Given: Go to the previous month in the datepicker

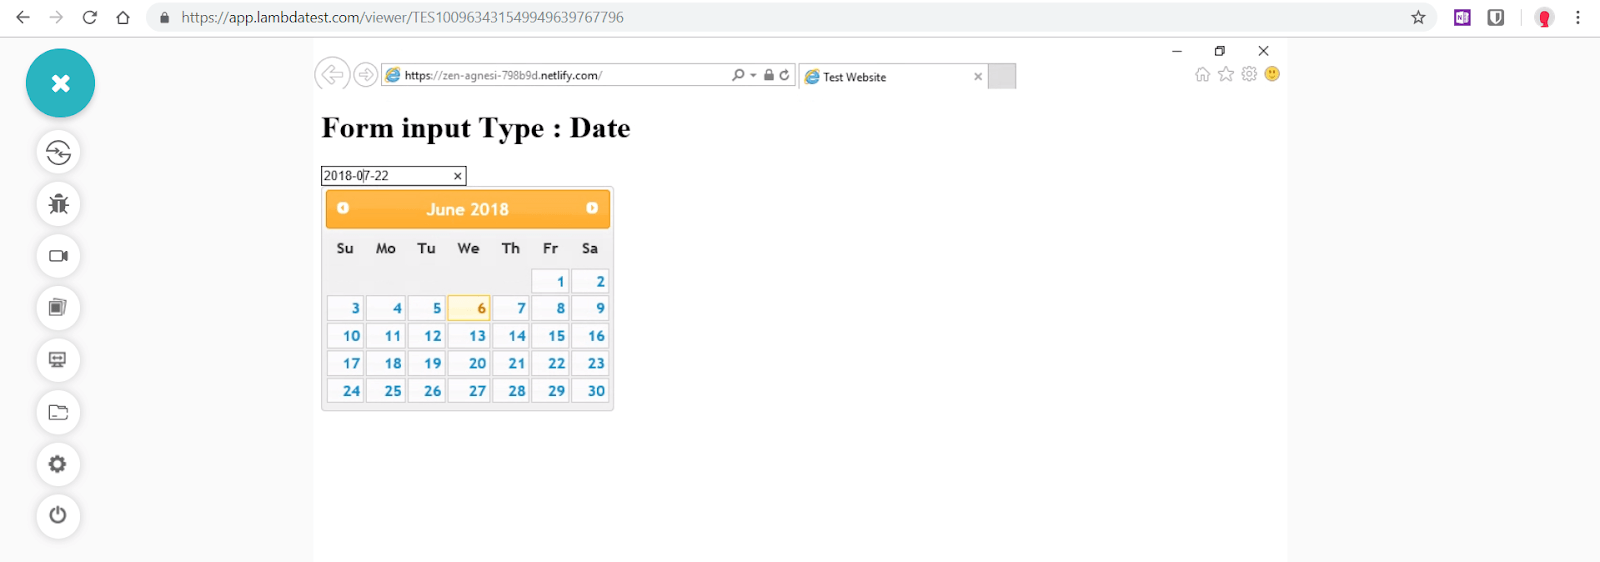Looking at the screenshot, I should pos(343,208).
